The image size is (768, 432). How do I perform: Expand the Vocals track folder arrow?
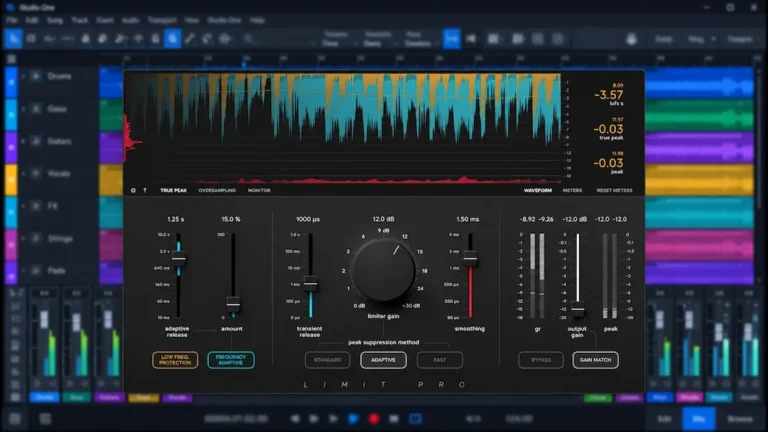click(x=23, y=173)
